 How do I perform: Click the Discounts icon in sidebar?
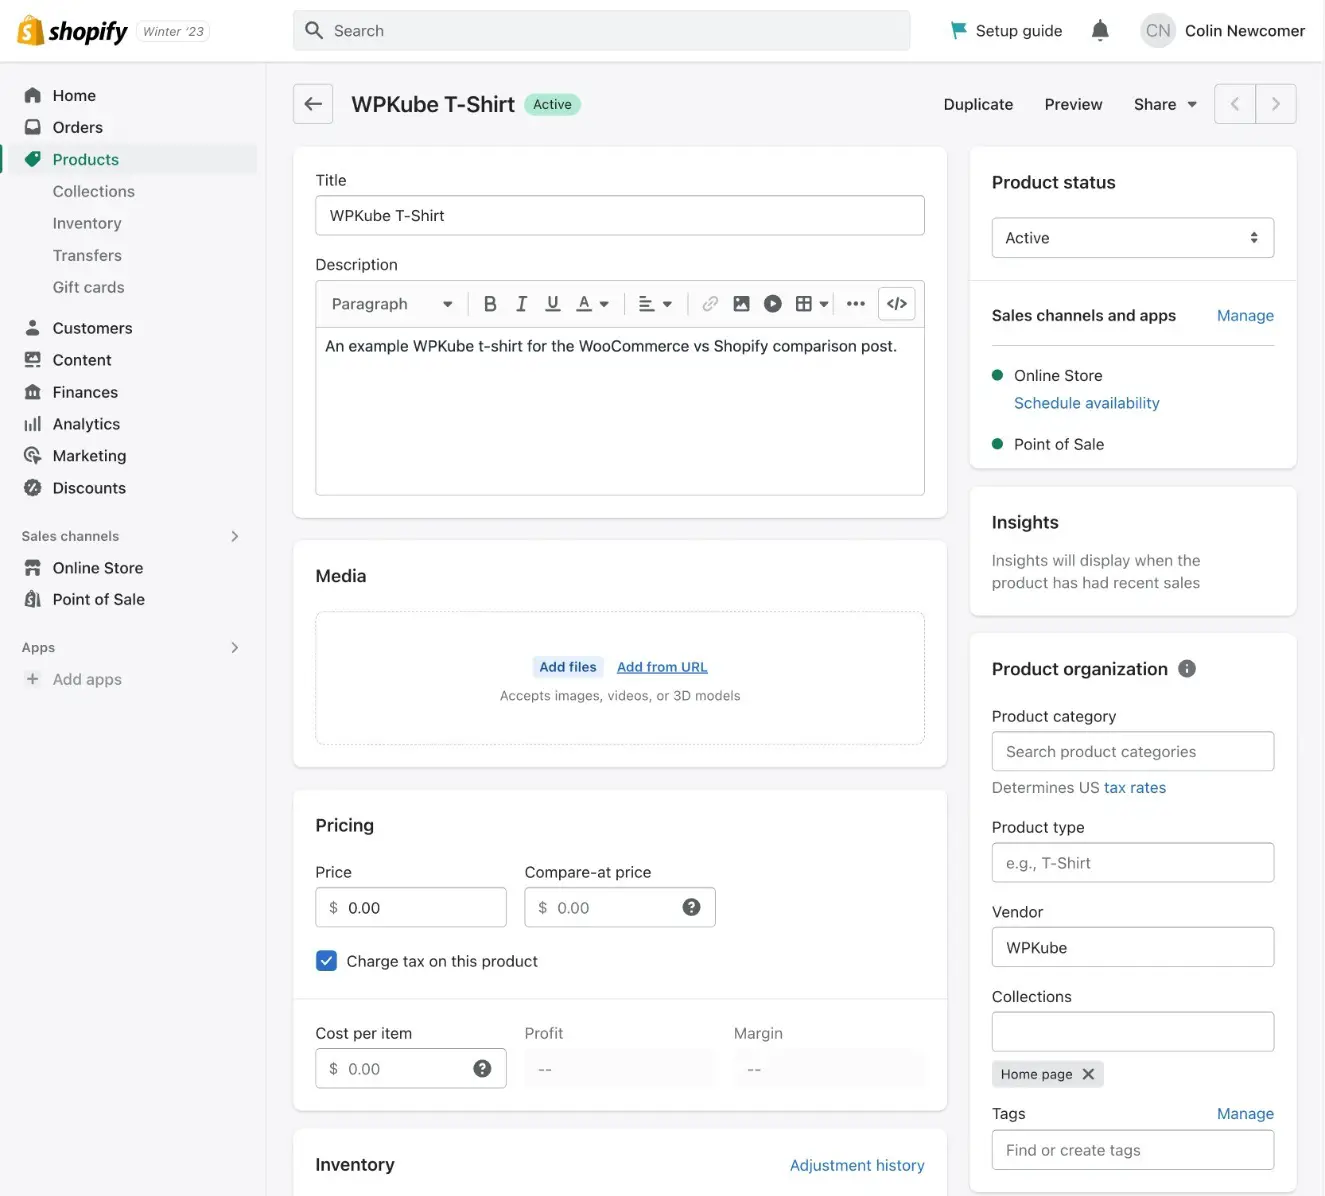click(x=33, y=488)
